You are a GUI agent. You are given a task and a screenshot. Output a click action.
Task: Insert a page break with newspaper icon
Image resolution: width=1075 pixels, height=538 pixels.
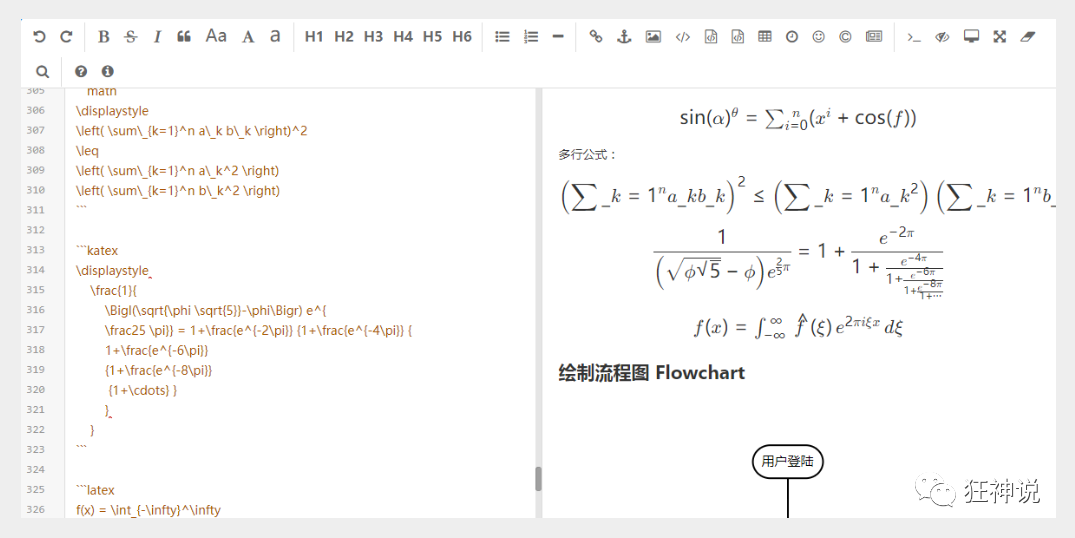coord(873,36)
